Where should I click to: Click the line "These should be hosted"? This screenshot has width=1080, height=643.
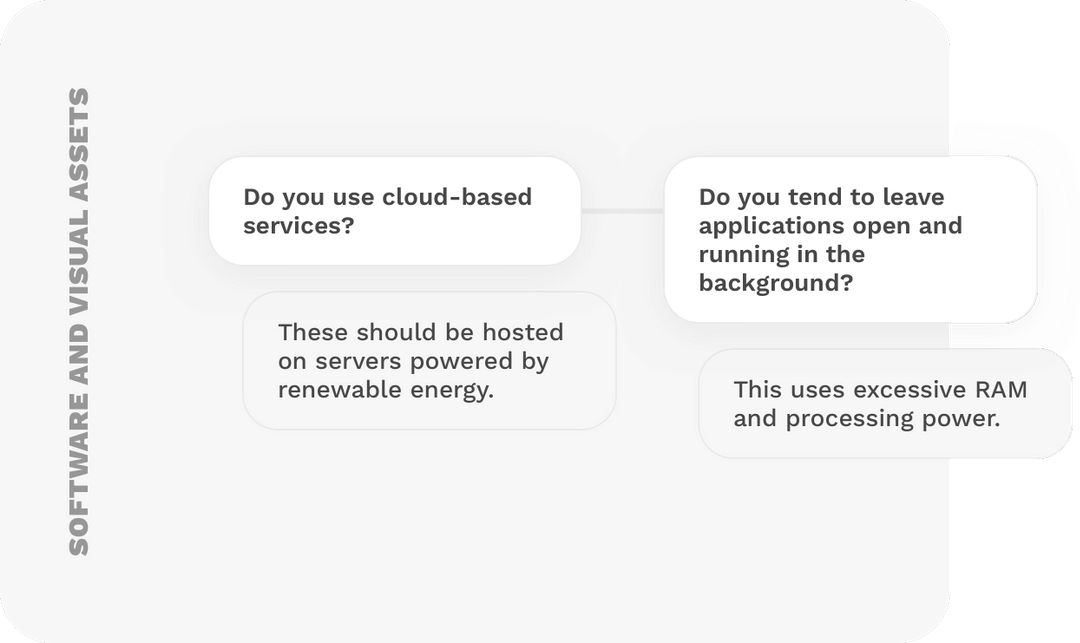(x=421, y=333)
